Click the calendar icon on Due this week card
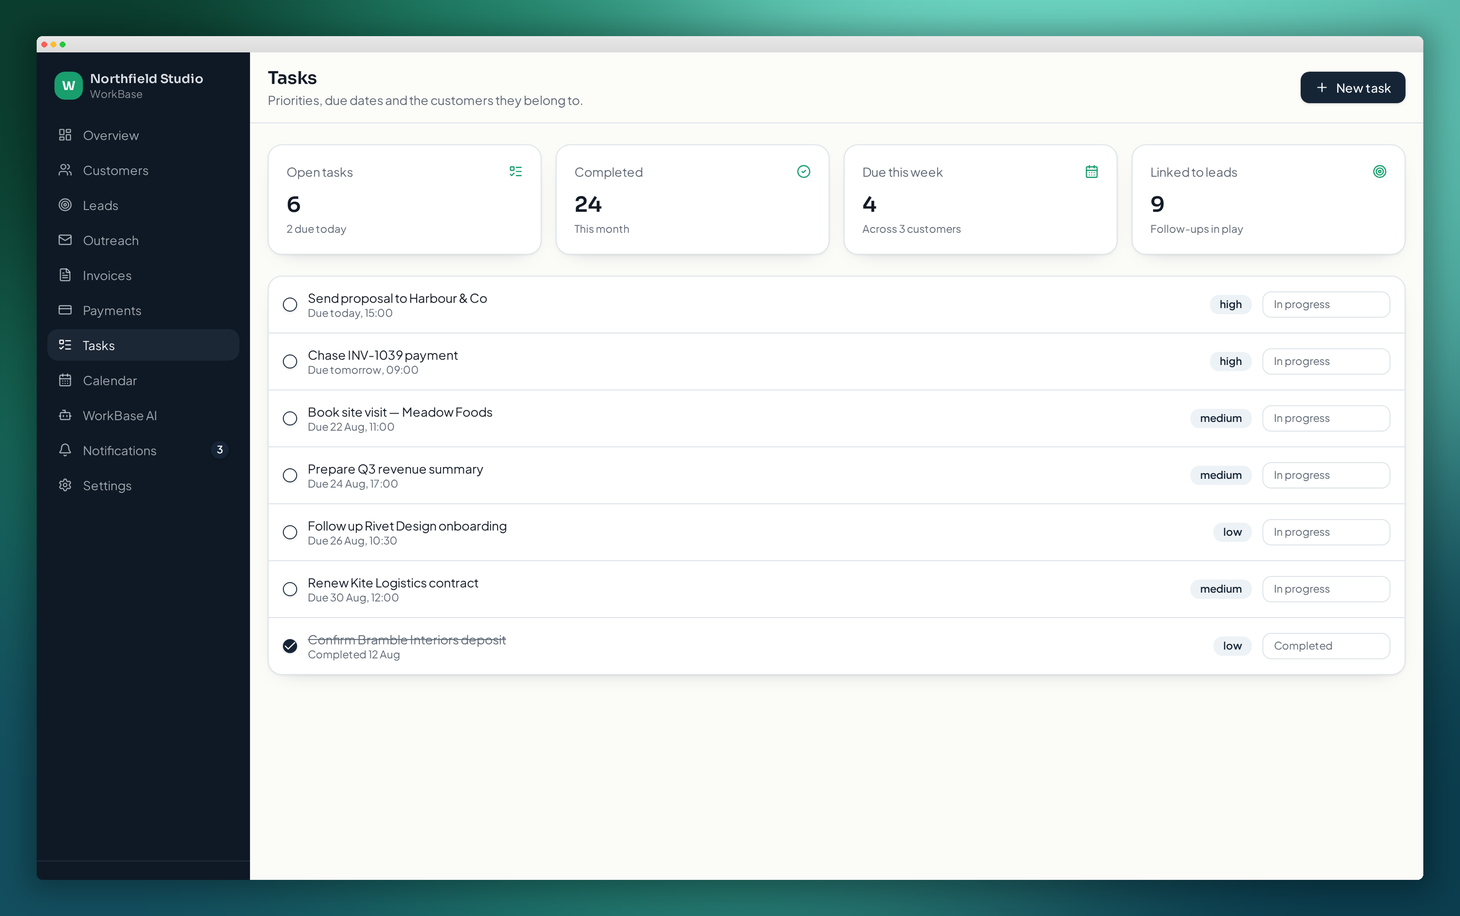Image resolution: width=1460 pixels, height=916 pixels. tap(1092, 172)
